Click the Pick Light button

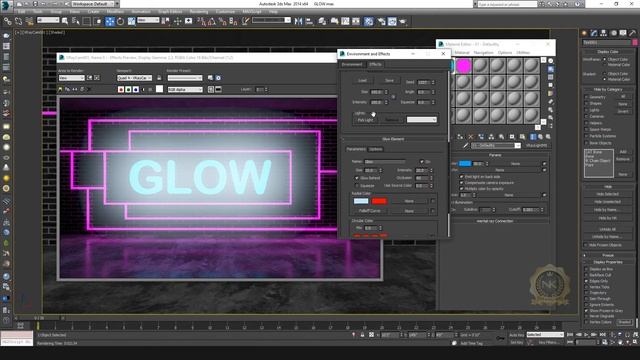(x=365, y=120)
